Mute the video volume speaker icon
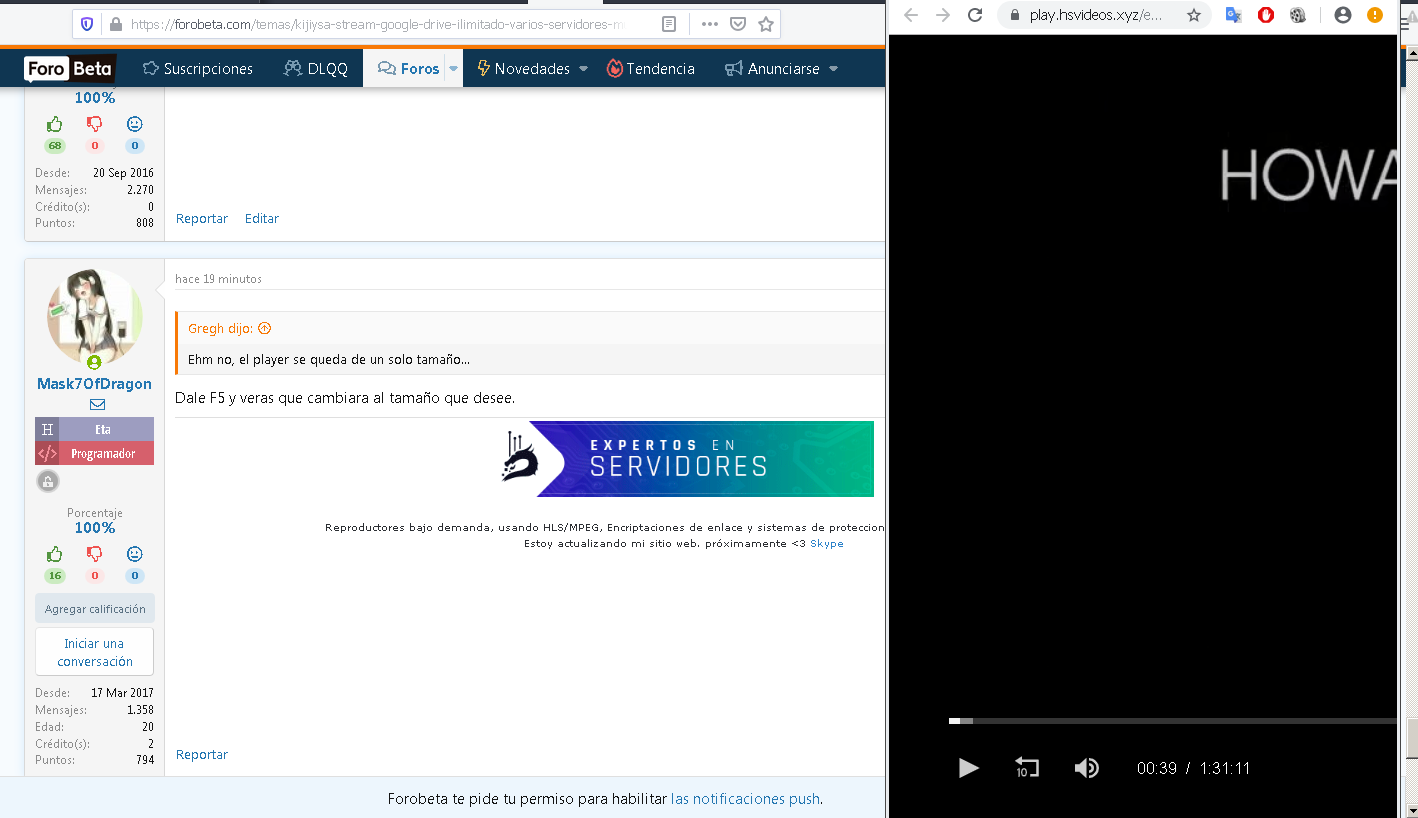 (1086, 768)
